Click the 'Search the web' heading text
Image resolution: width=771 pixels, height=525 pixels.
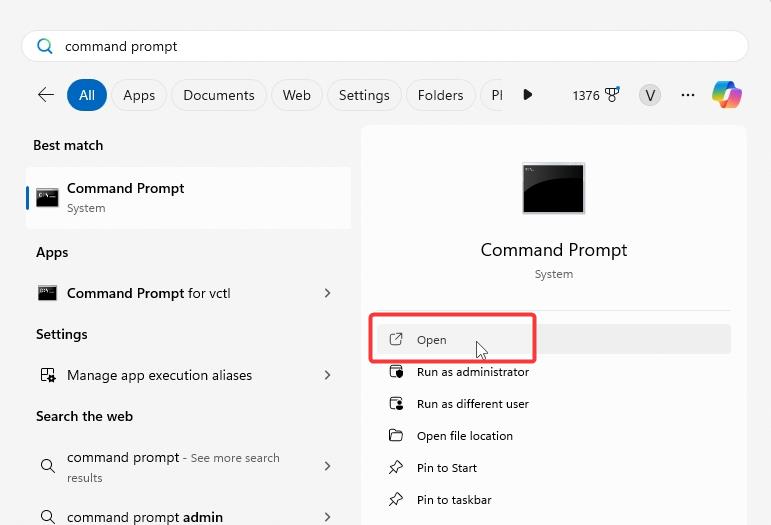(85, 416)
